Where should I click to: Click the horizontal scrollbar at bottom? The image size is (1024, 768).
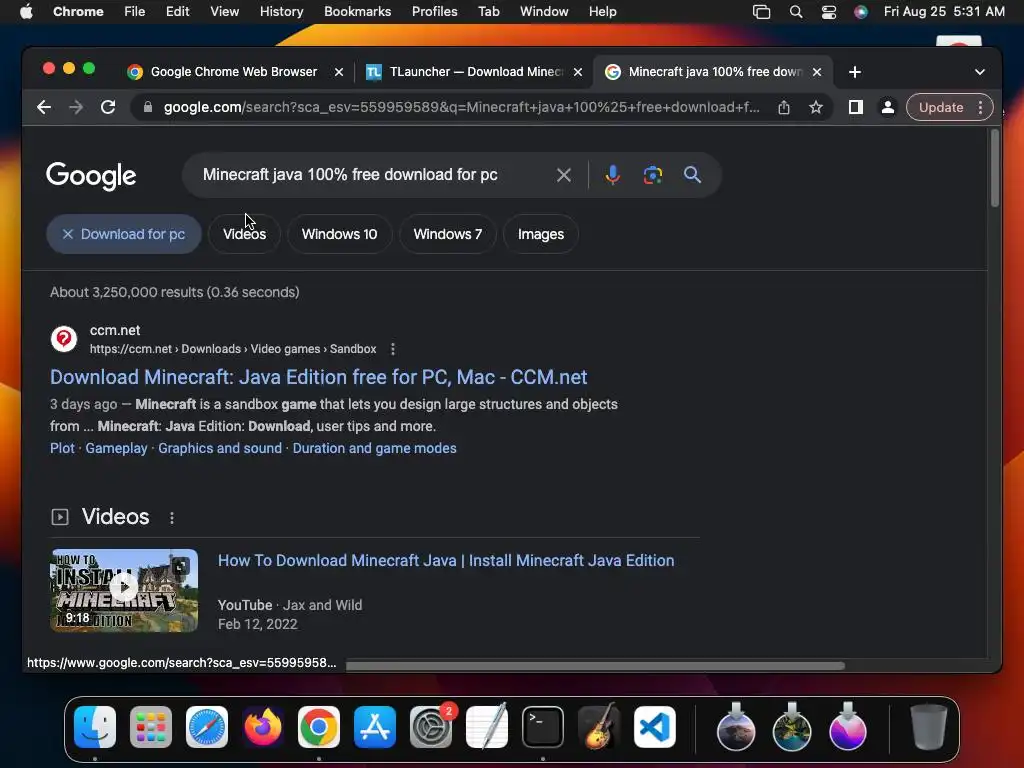point(595,665)
